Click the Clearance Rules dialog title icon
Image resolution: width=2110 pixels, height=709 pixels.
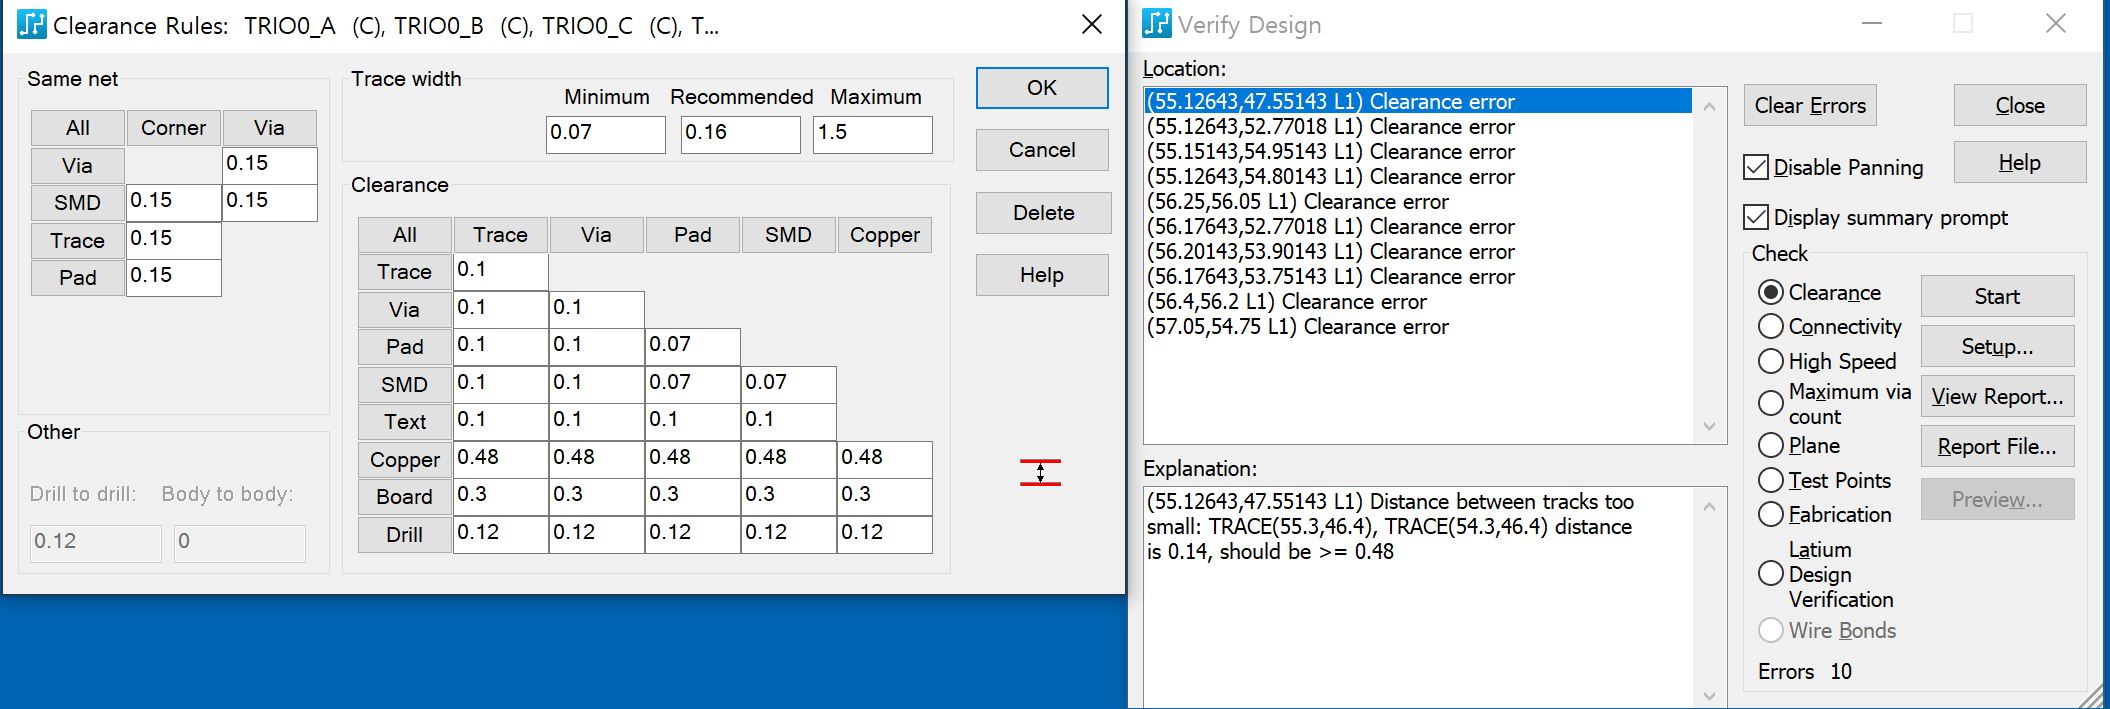[31, 25]
